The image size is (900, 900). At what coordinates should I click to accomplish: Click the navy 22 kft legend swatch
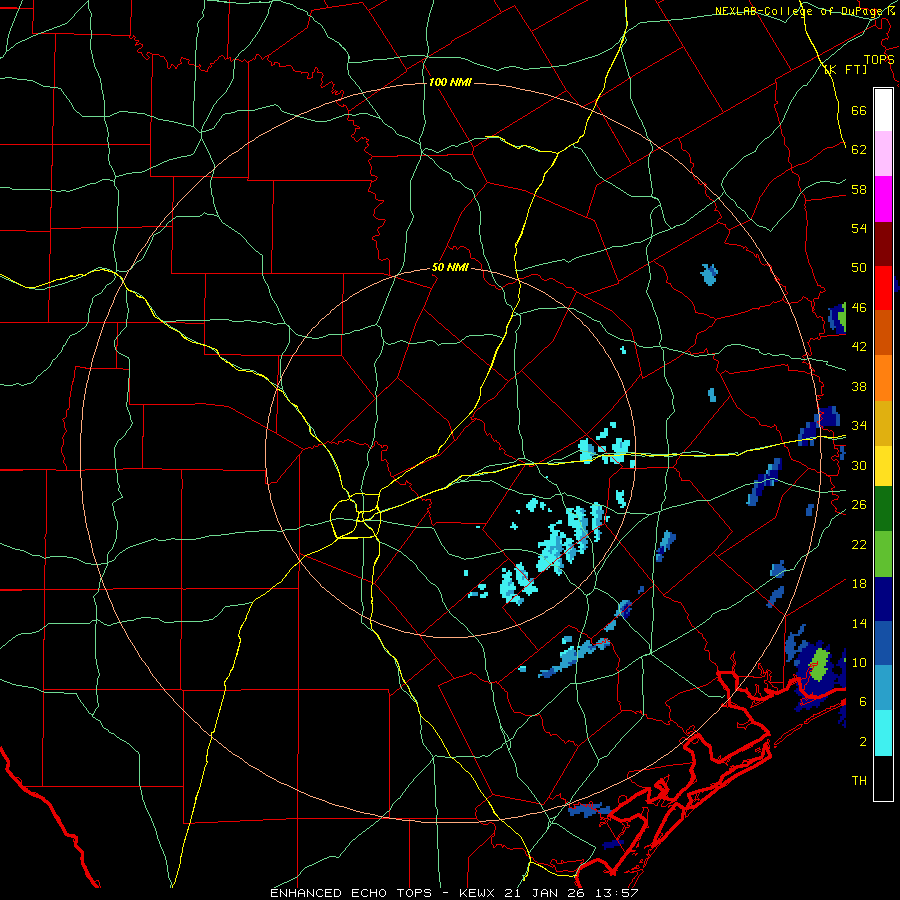(883, 599)
